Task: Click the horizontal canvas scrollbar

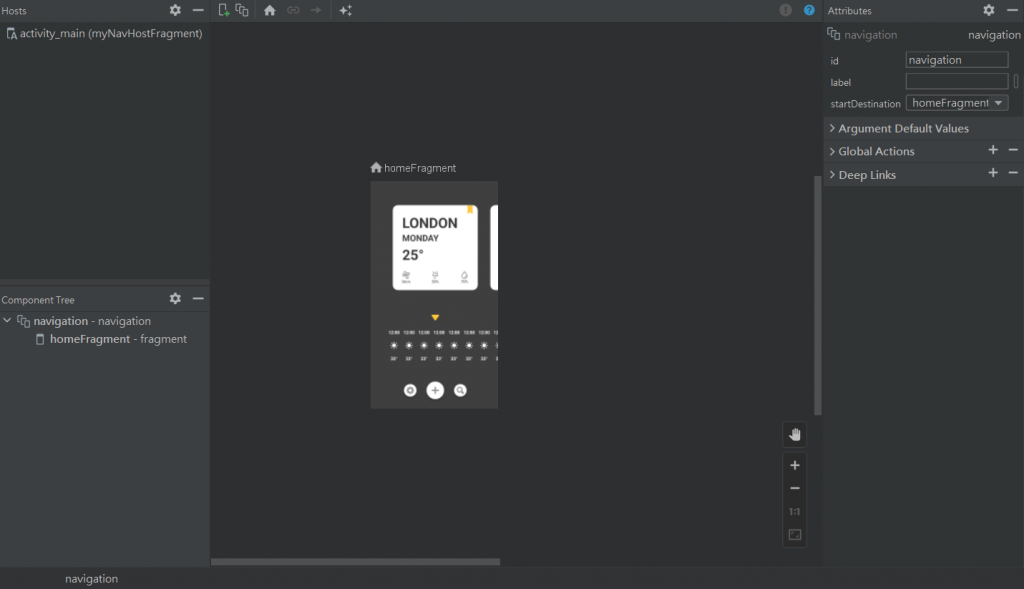Action: tap(355, 562)
